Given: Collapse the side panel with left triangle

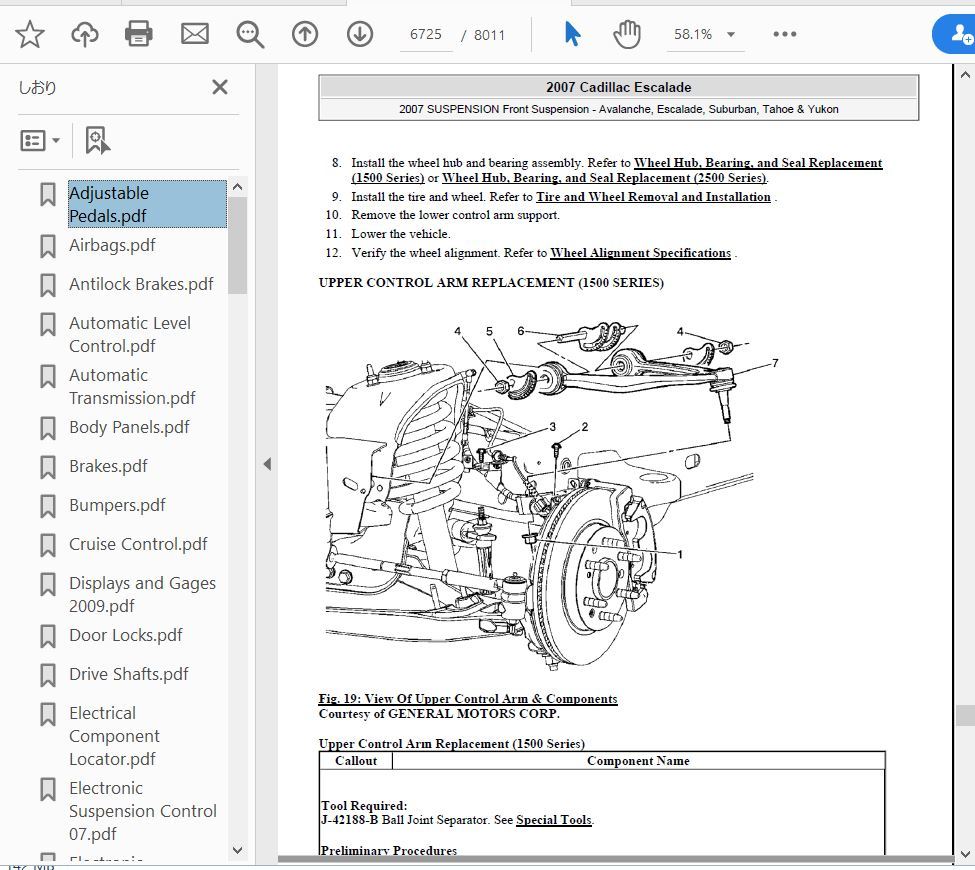Looking at the screenshot, I should coord(267,464).
